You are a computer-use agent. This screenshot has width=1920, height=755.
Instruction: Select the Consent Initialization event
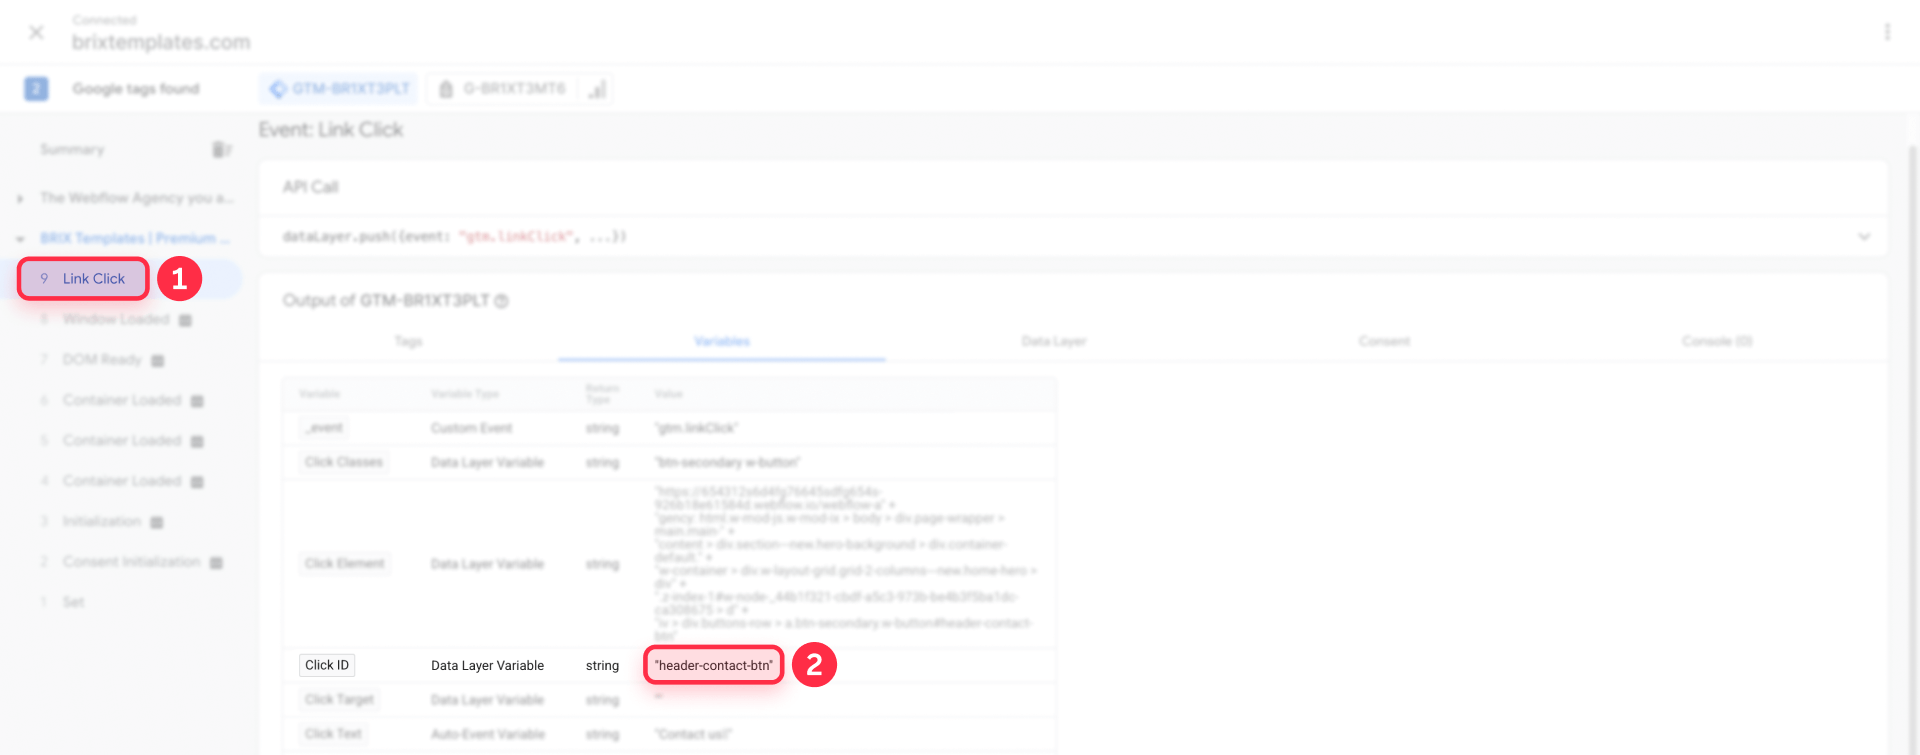[x=131, y=561]
